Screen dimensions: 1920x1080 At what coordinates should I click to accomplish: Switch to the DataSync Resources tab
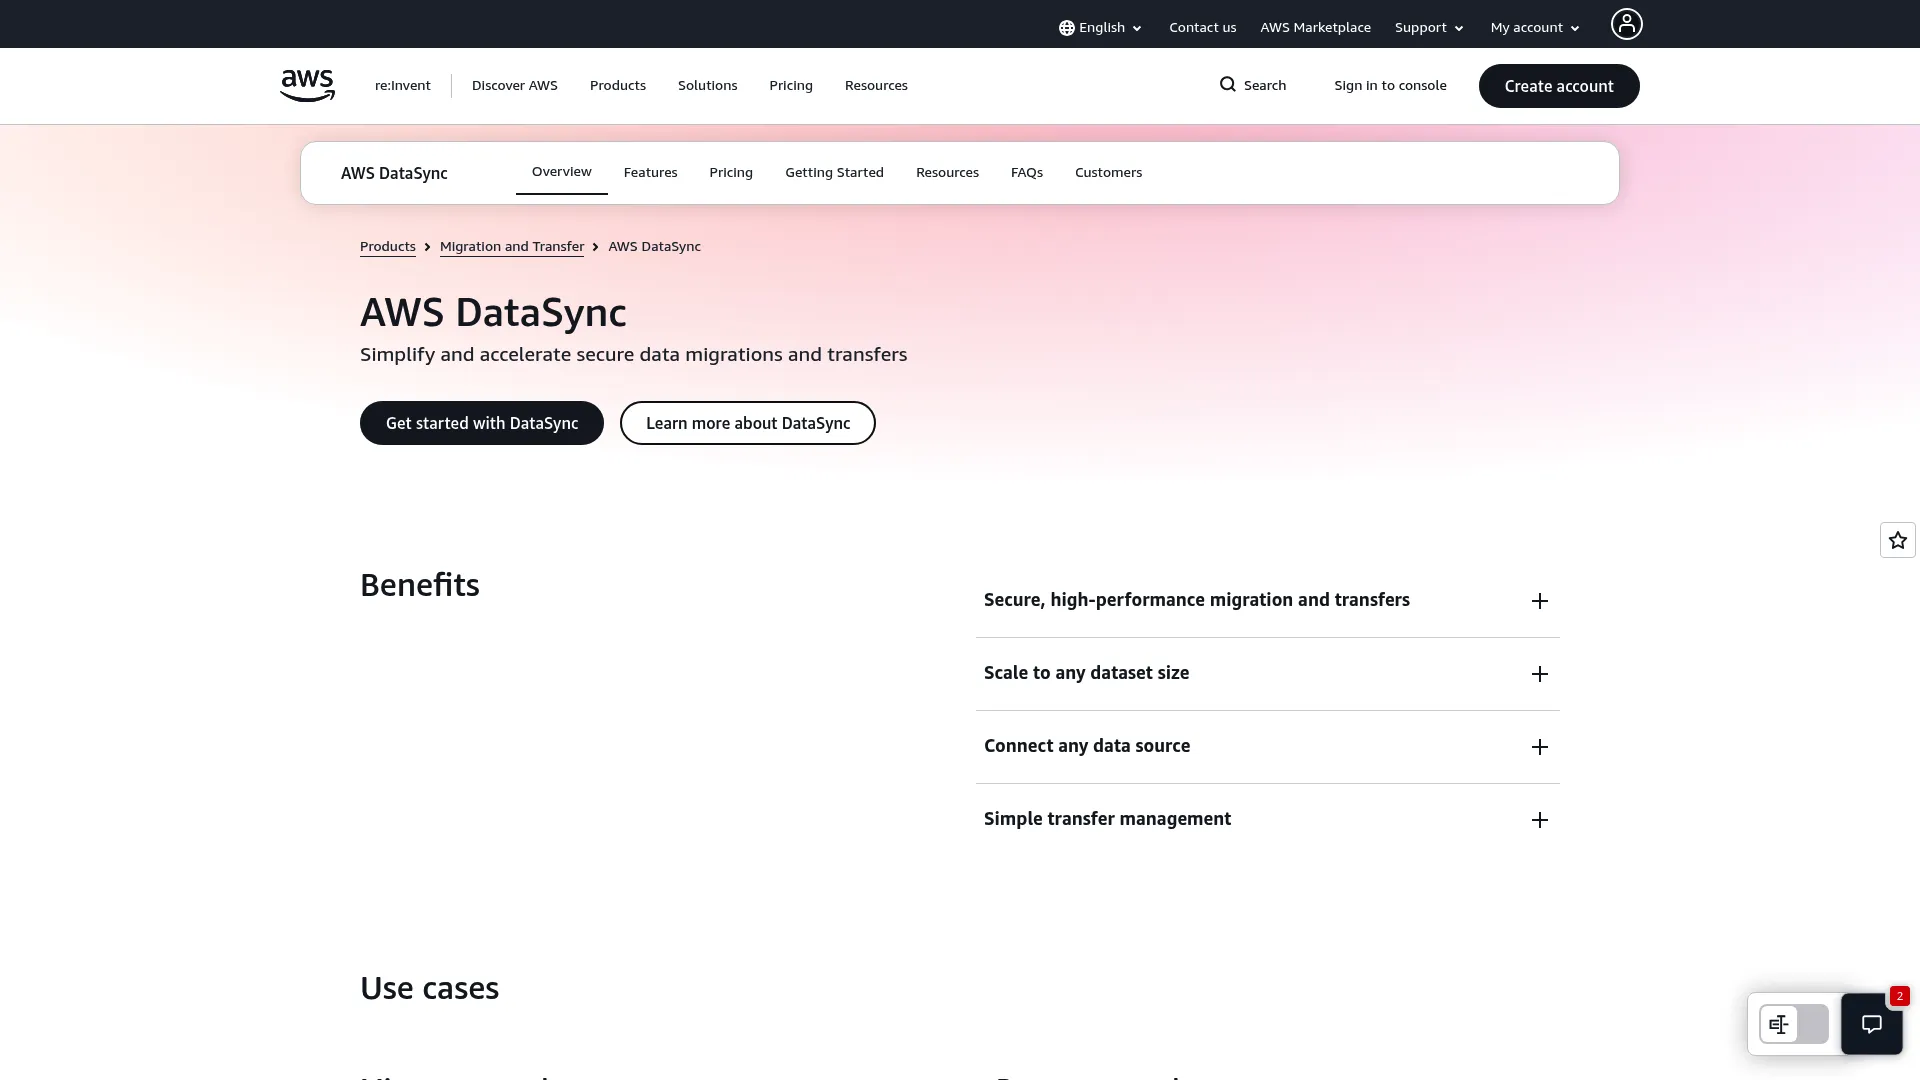(947, 173)
